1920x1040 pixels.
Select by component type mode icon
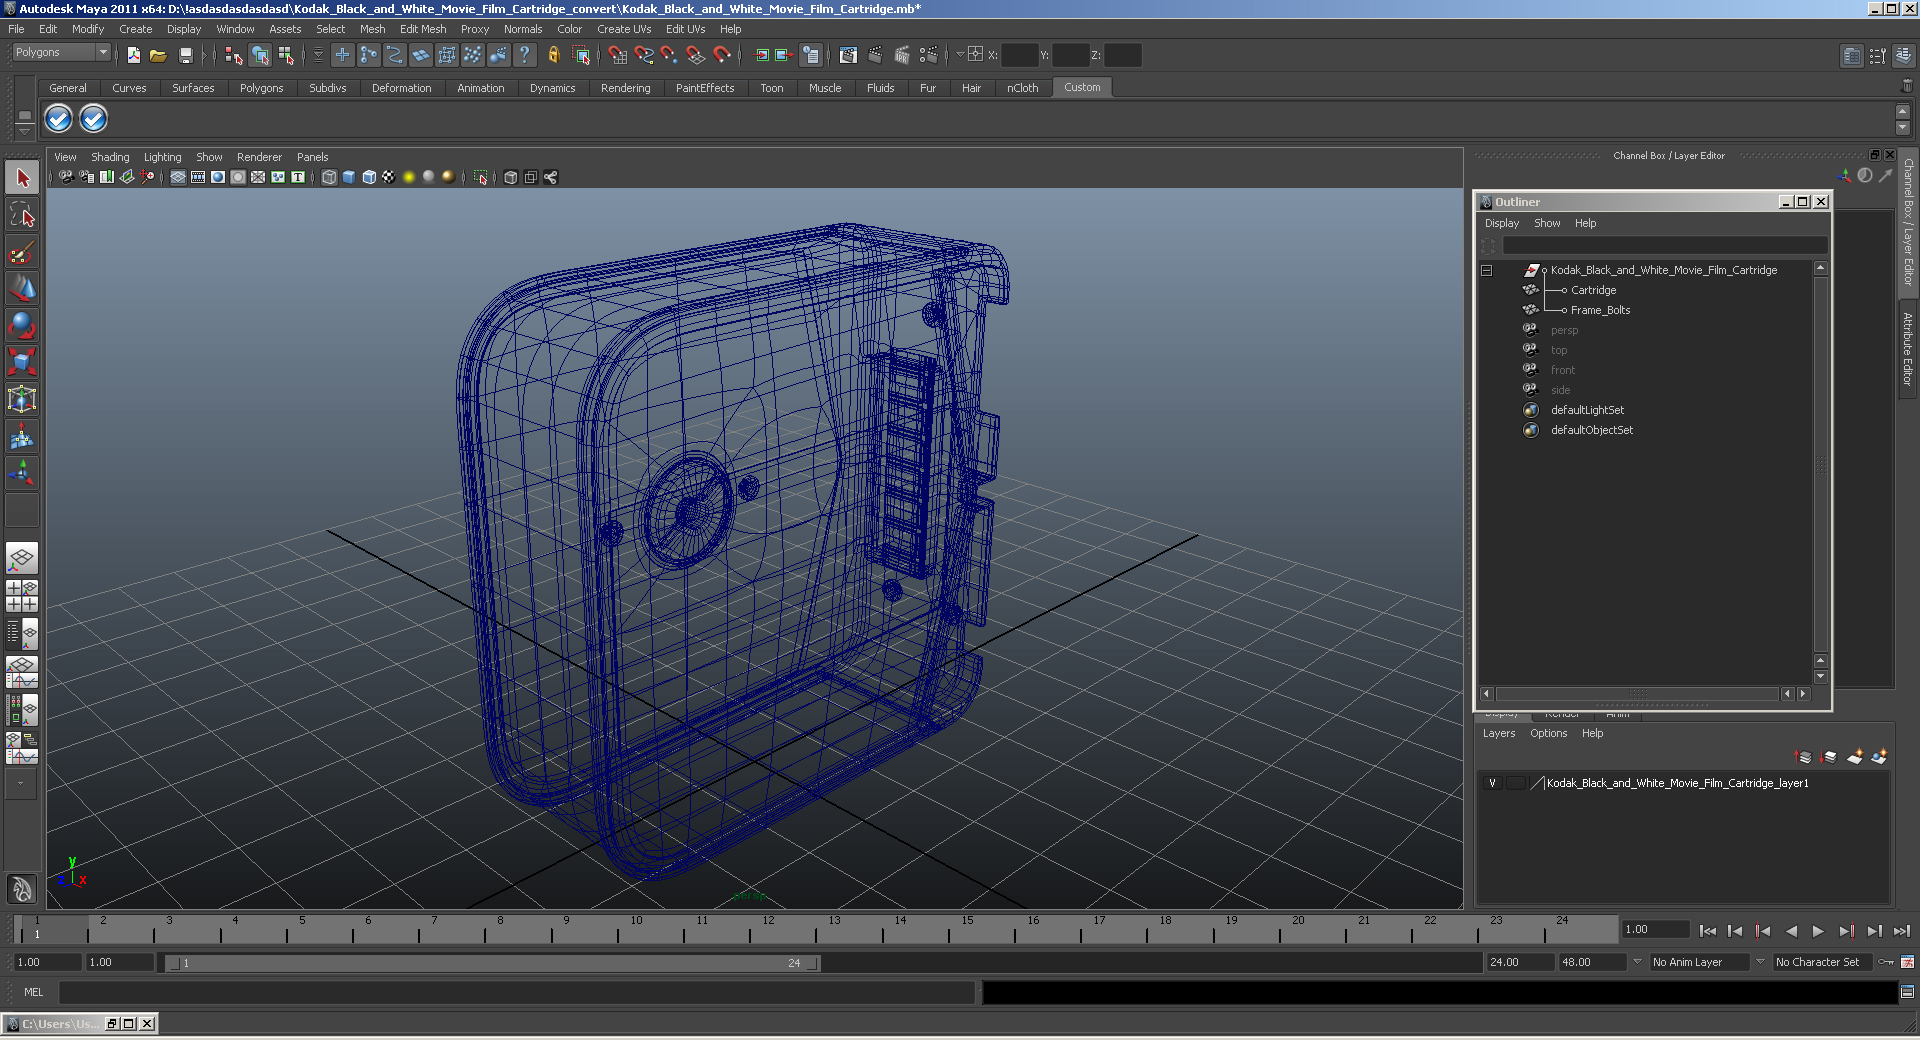pos(286,55)
